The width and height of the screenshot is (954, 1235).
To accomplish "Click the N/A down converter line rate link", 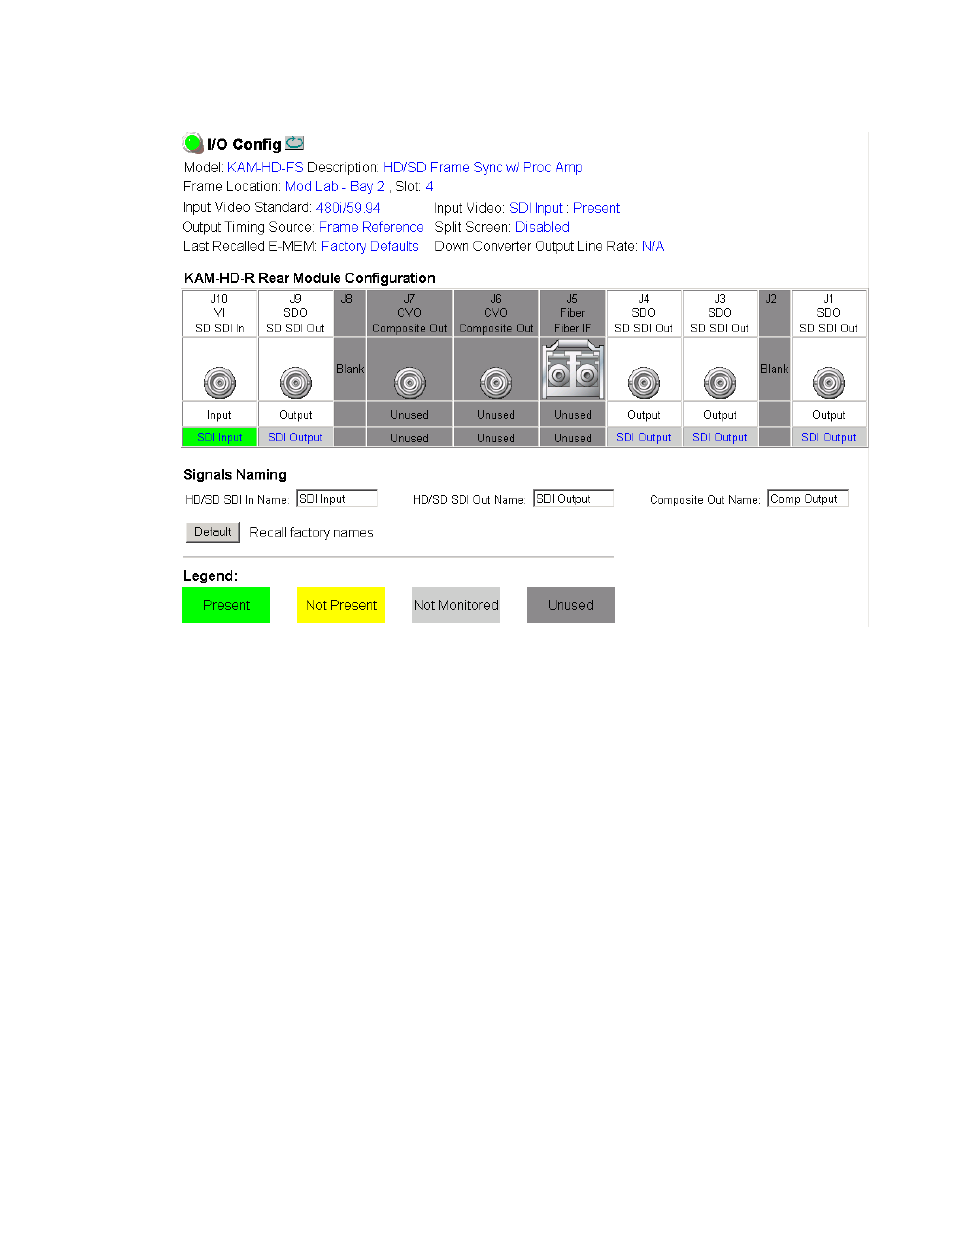I will tap(653, 246).
